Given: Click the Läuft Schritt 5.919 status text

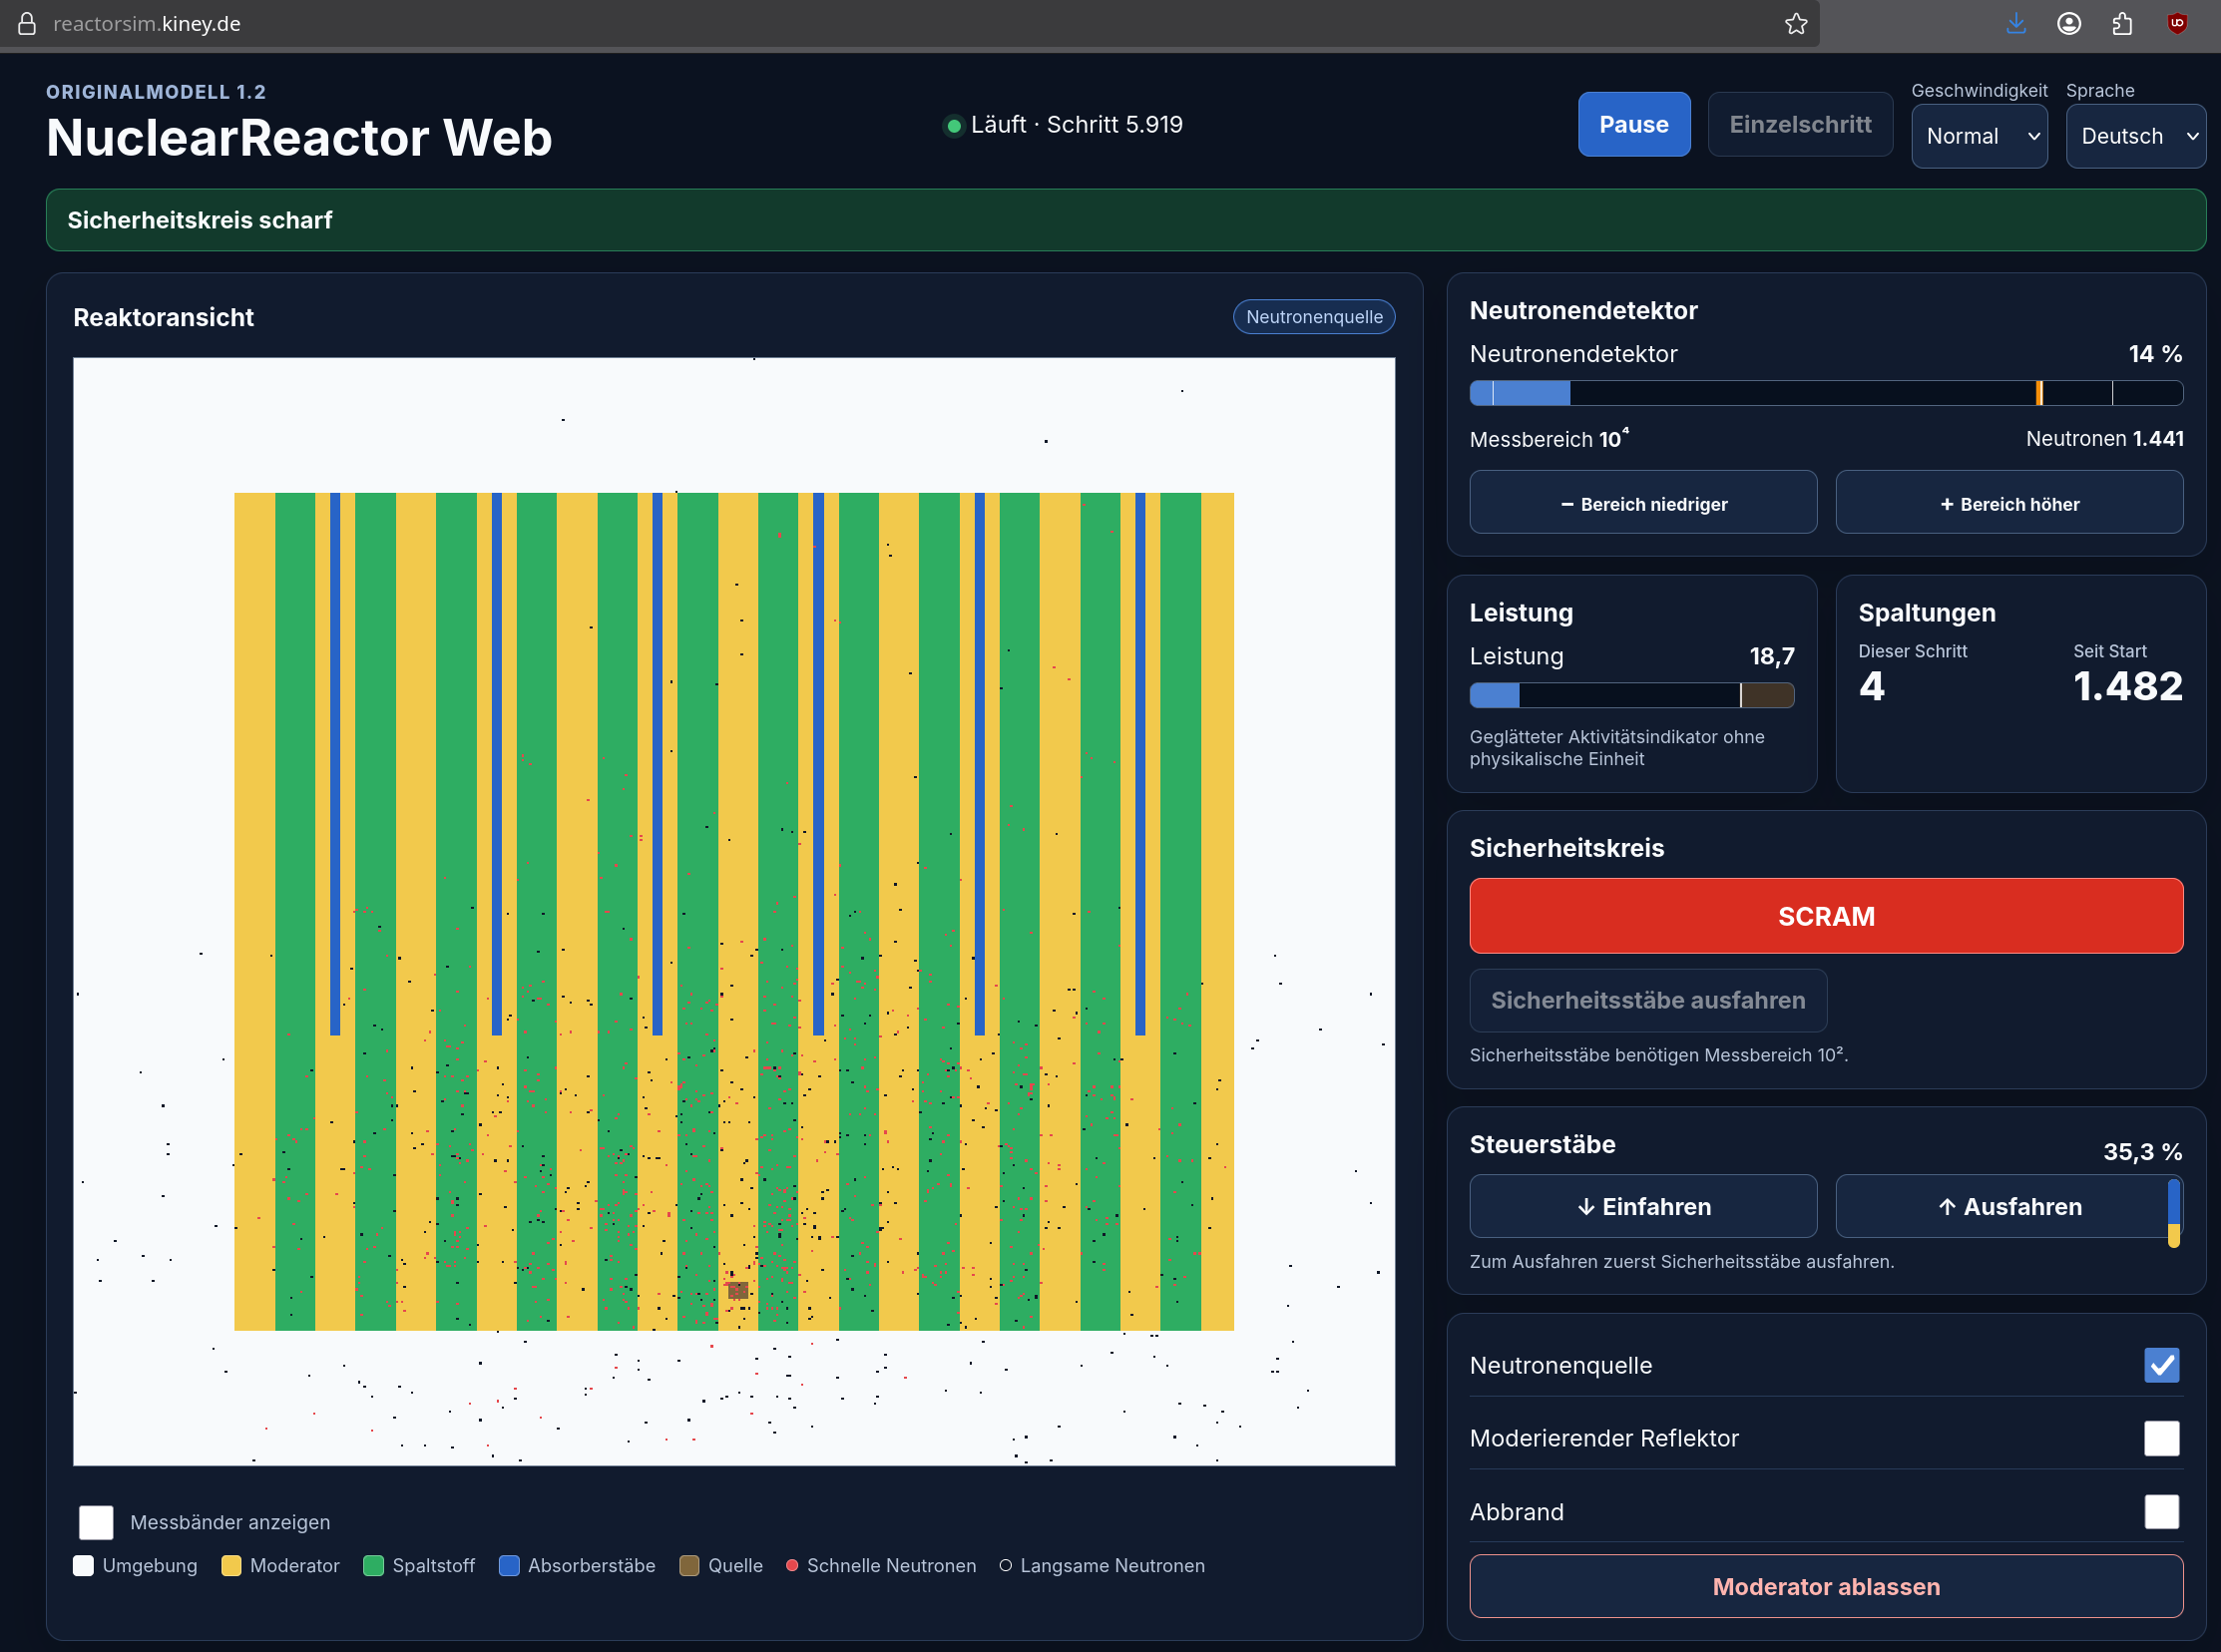Looking at the screenshot, I should [1076, 125].
